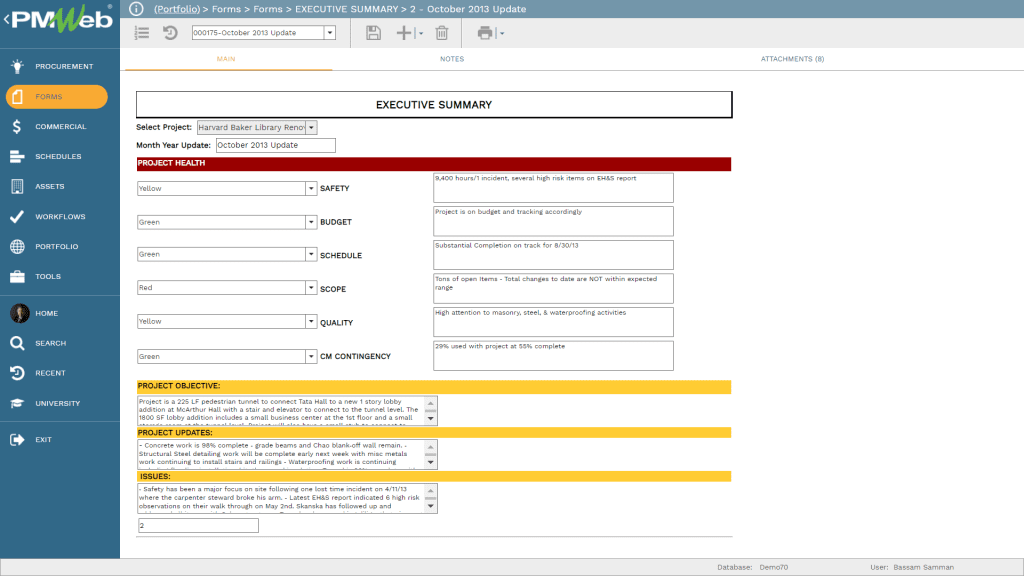Click the plus icon to add record
1024x576 pixels.
(404, 33)
